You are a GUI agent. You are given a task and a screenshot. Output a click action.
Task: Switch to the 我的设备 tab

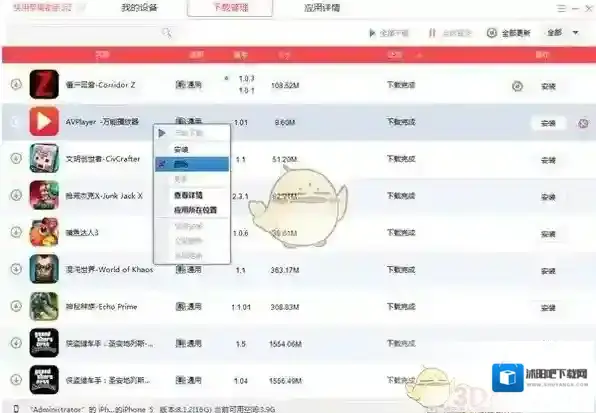pyautogui.click(x=139, y=8)
